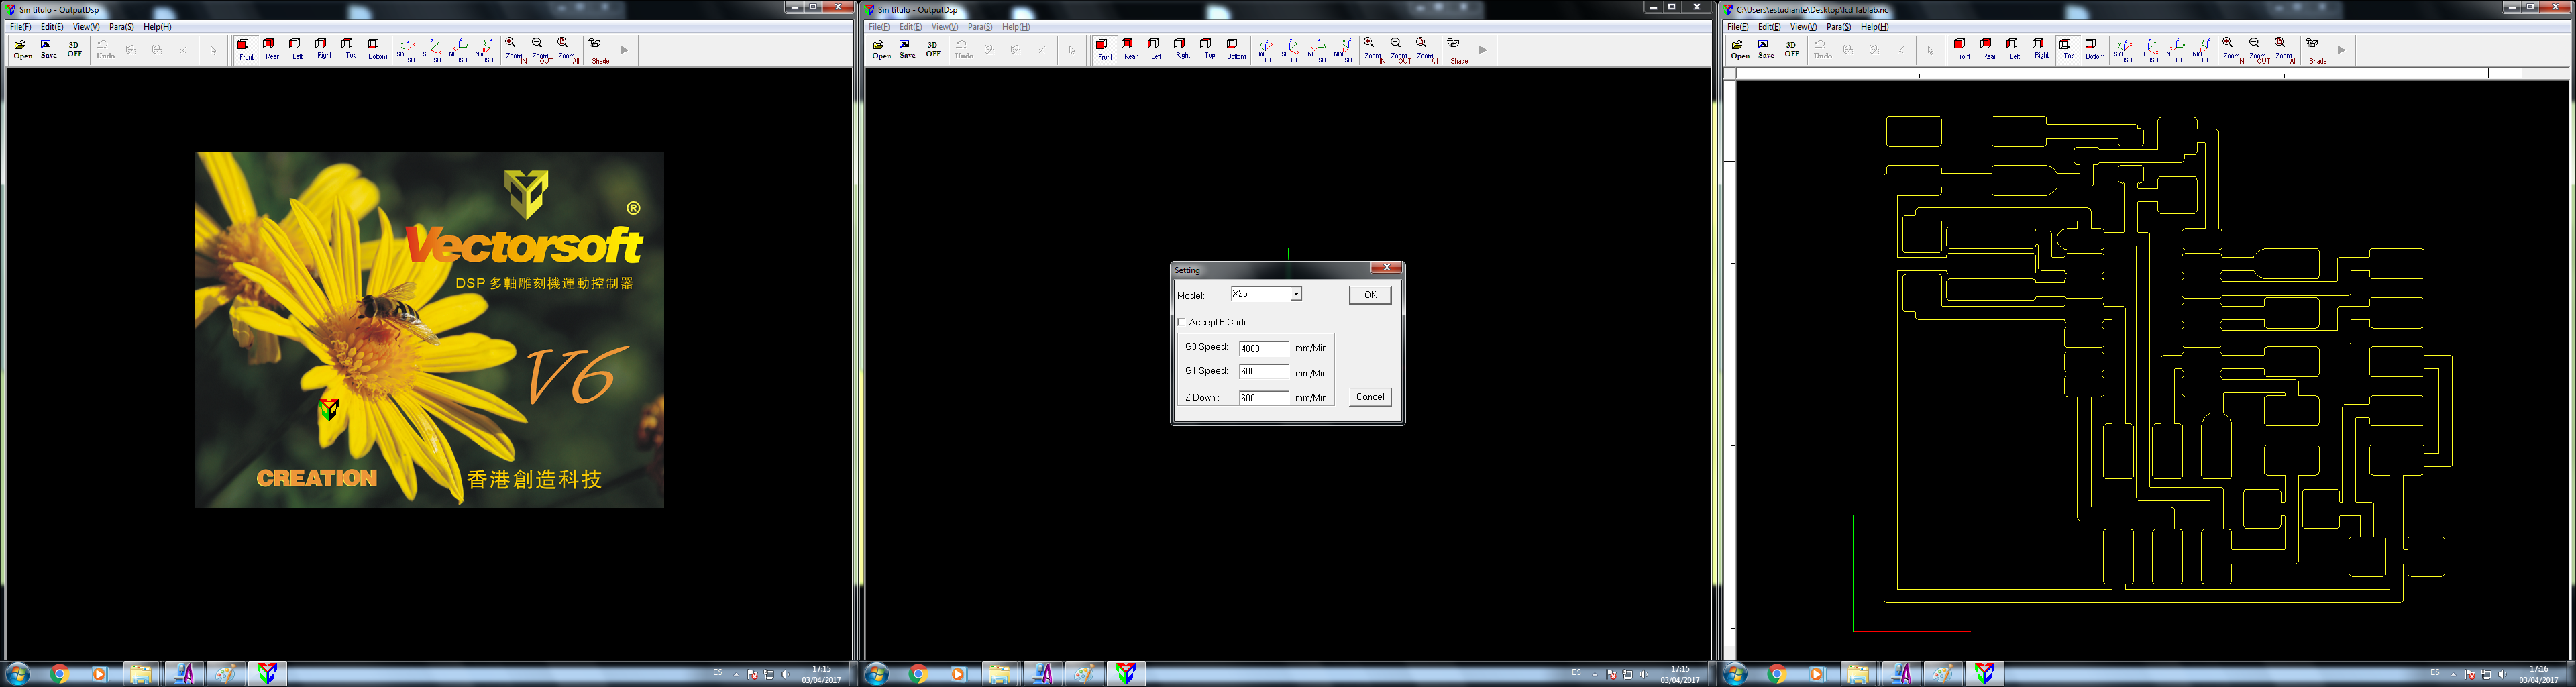This screenshot has width=2576, height=687.
Task: Open File menu in splash-screen window
Action: pos(20,27)
